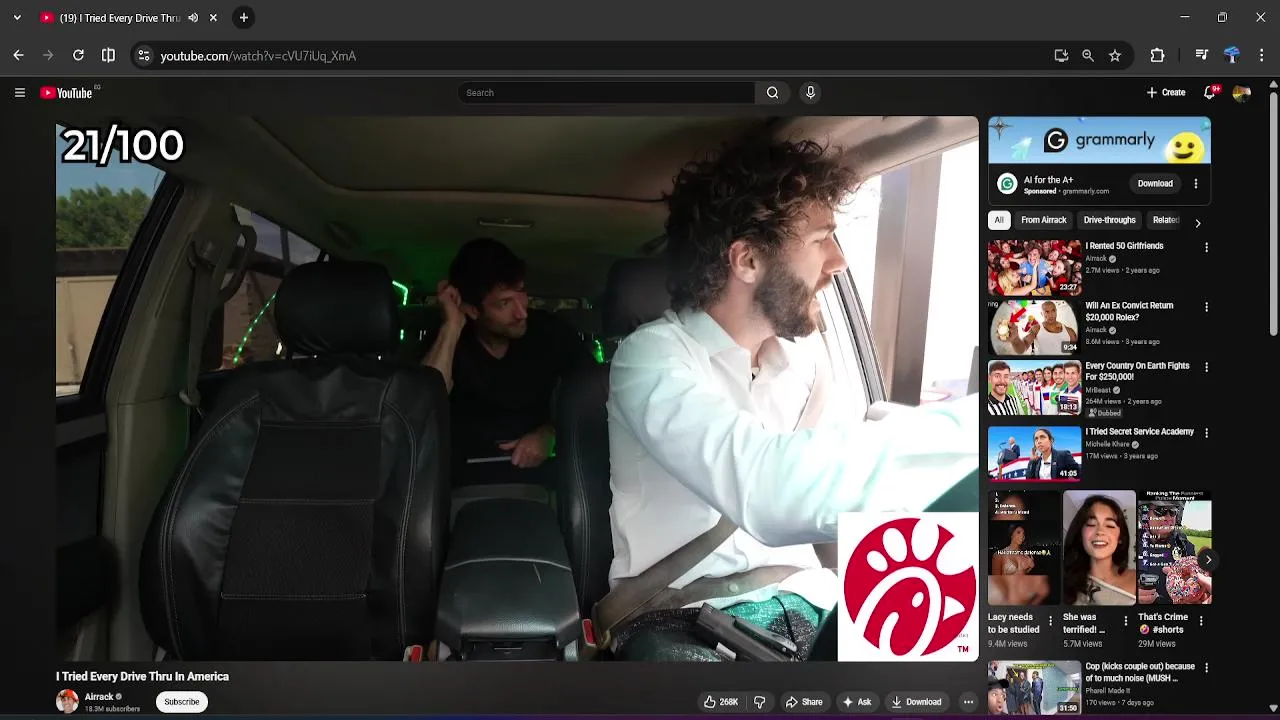Open more actions ellipsis below the video
This screenshot has width=1280, height=720.
[968, 702]
